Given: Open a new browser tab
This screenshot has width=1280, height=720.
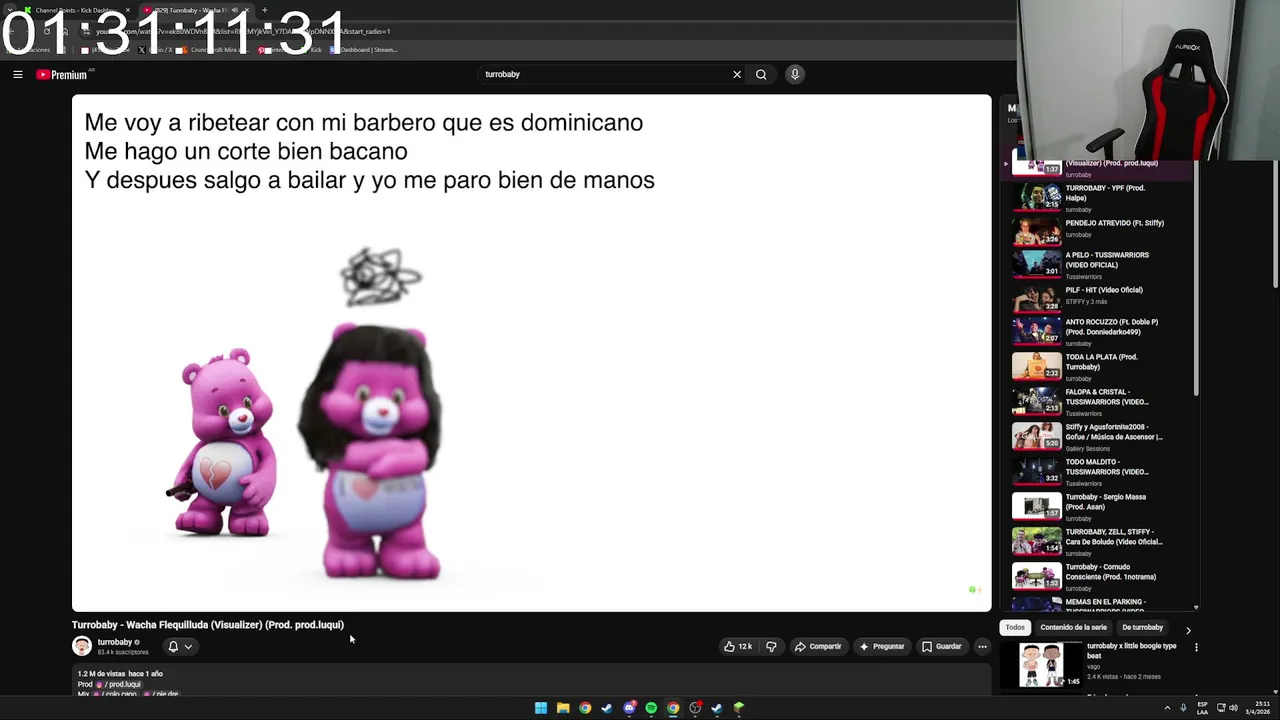Looking at the screenshot, I should tap(264, 10).
